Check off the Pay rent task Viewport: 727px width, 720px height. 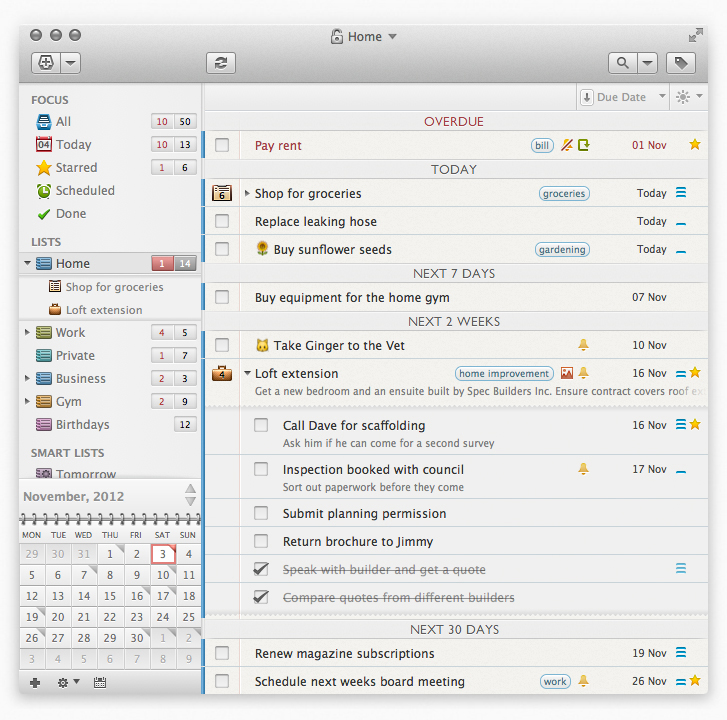[222, 145]
